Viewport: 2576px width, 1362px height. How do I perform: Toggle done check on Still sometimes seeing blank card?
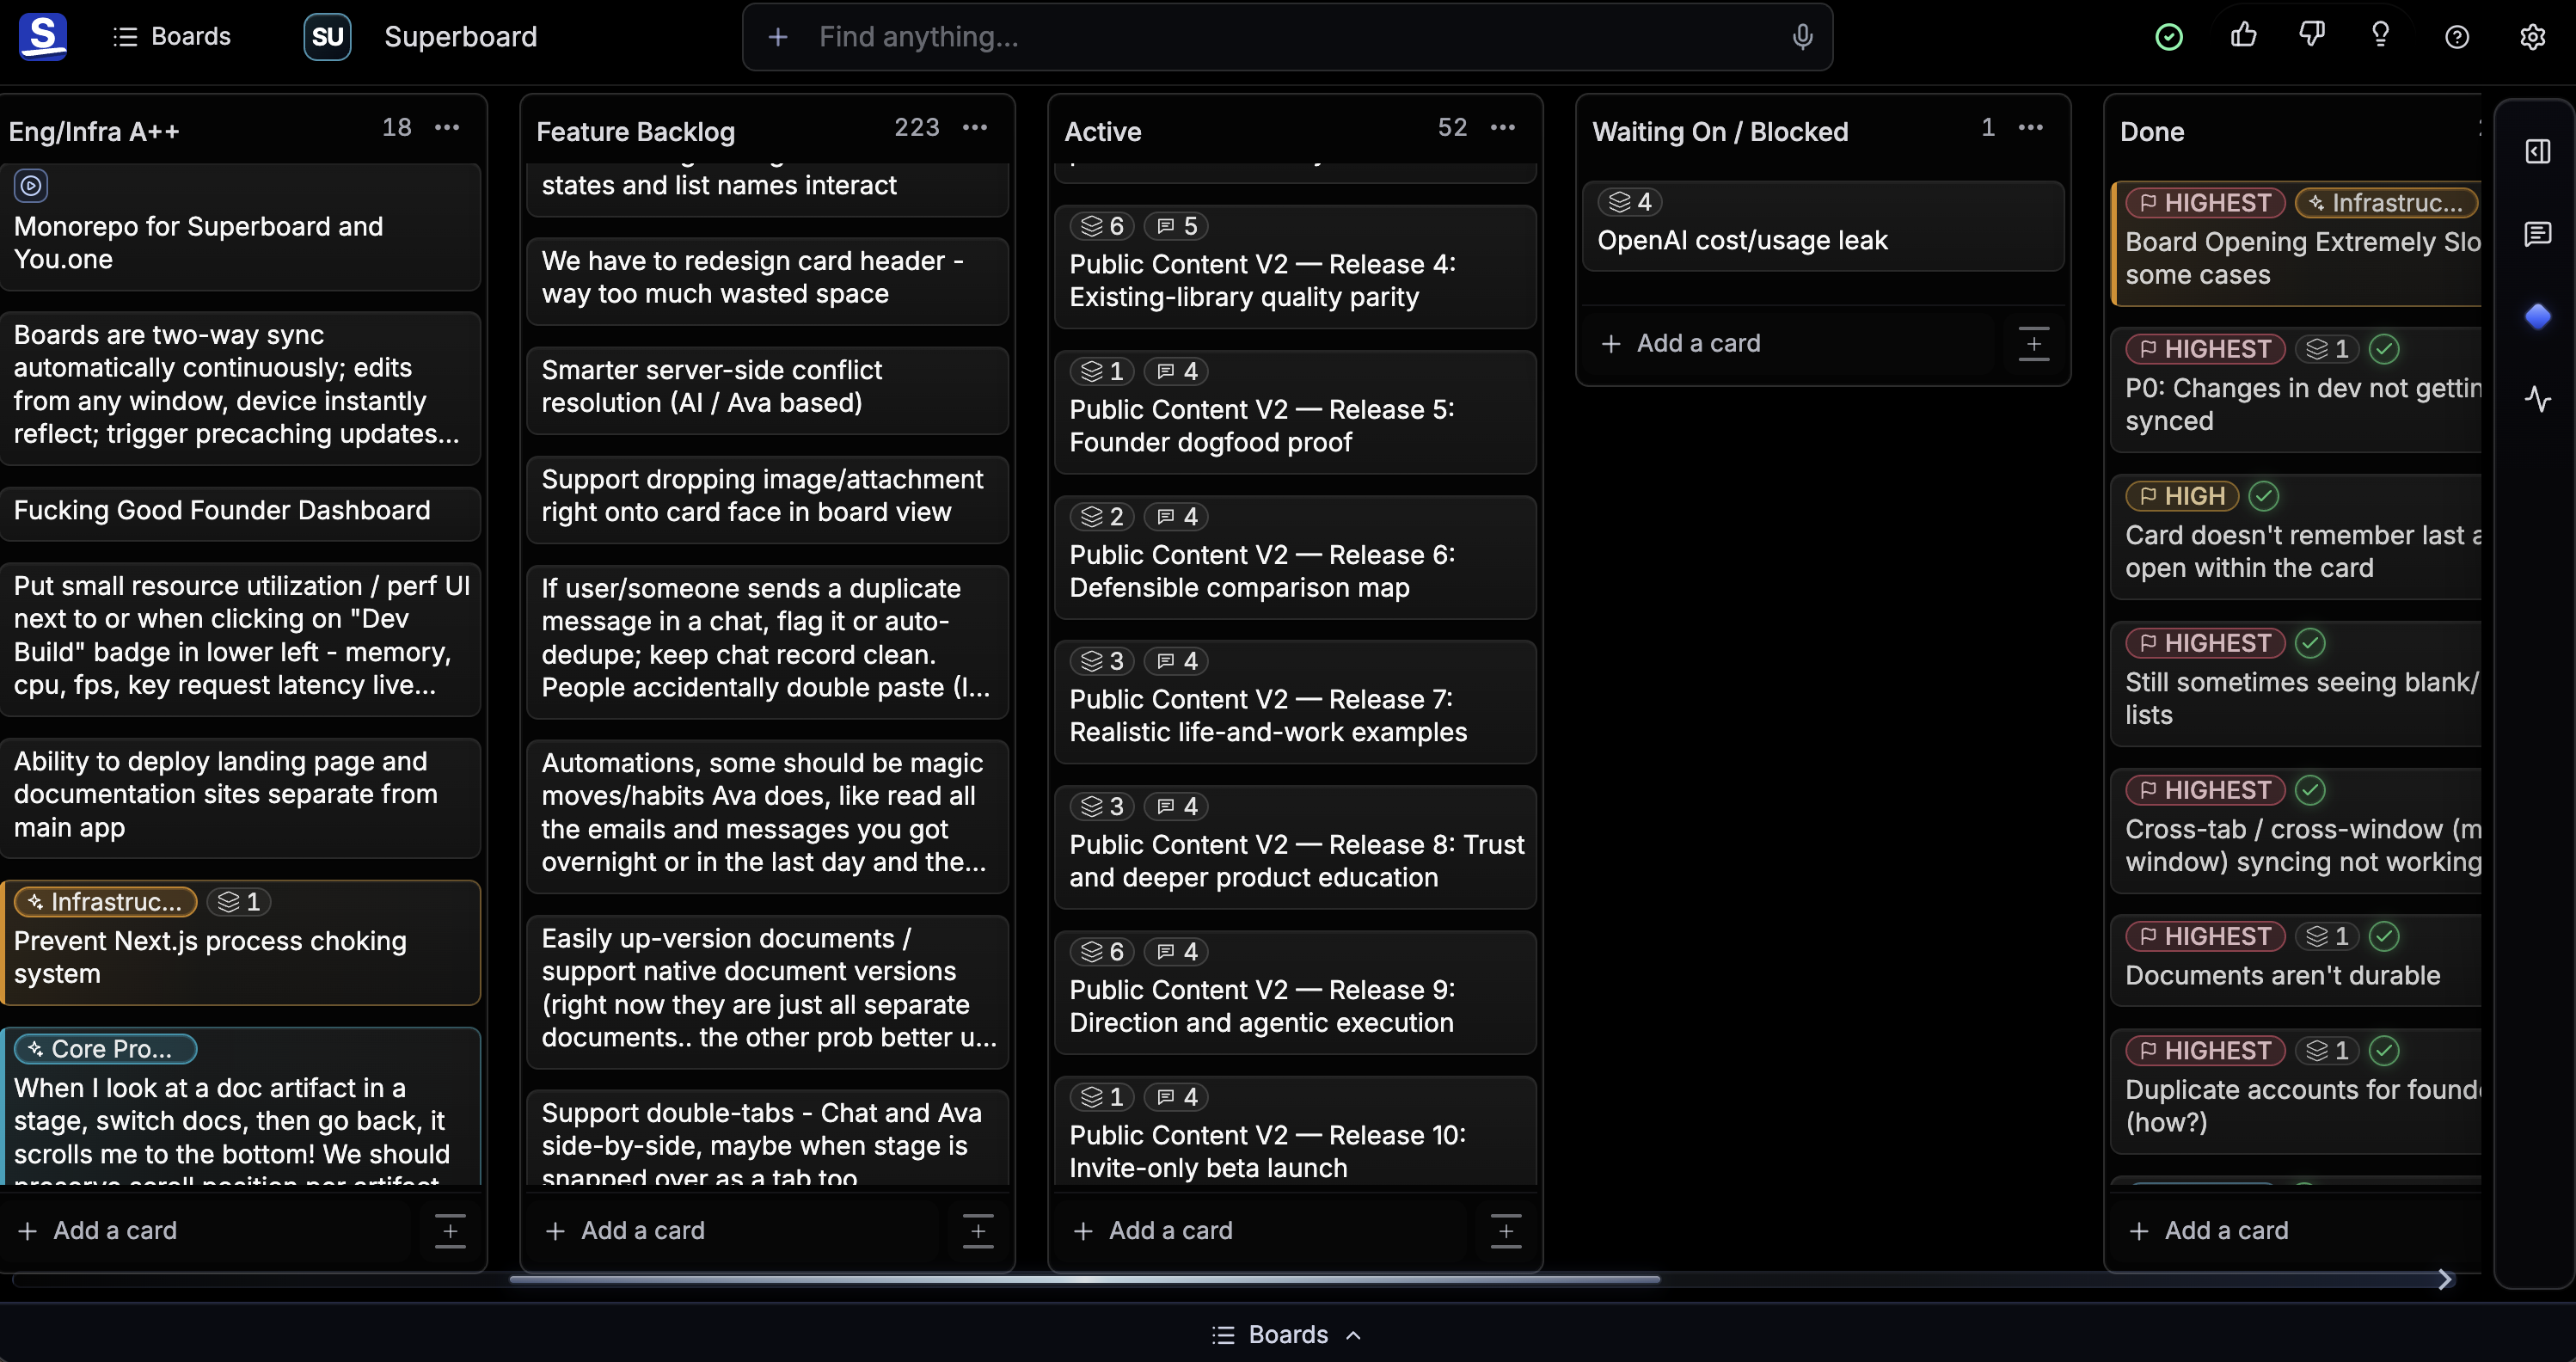(2310, 643)
